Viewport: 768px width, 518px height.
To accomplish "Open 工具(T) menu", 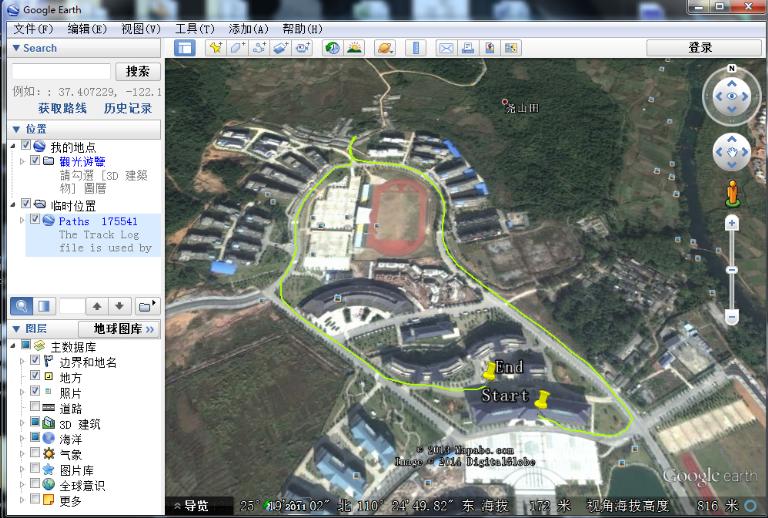I will pyautogui.click(x=195, y=29).
